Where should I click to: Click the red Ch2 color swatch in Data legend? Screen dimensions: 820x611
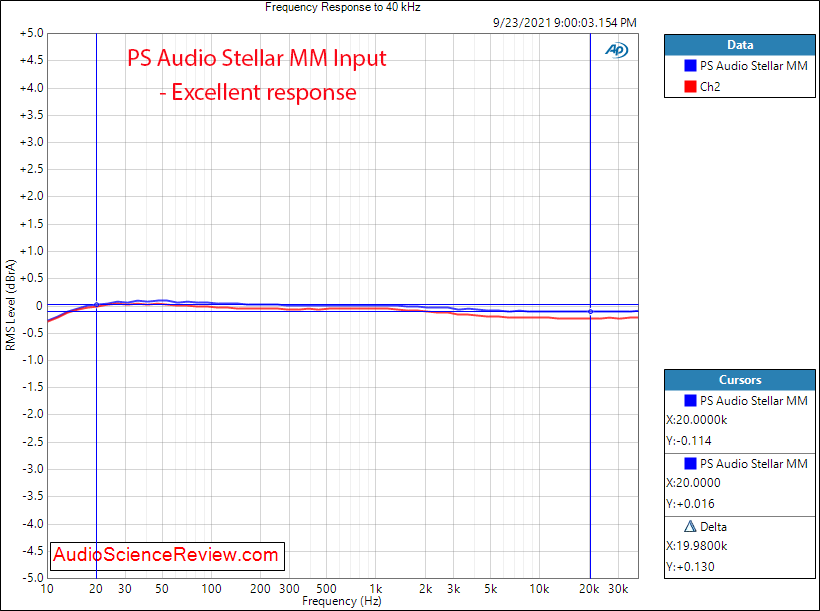(x=690, y=86)
